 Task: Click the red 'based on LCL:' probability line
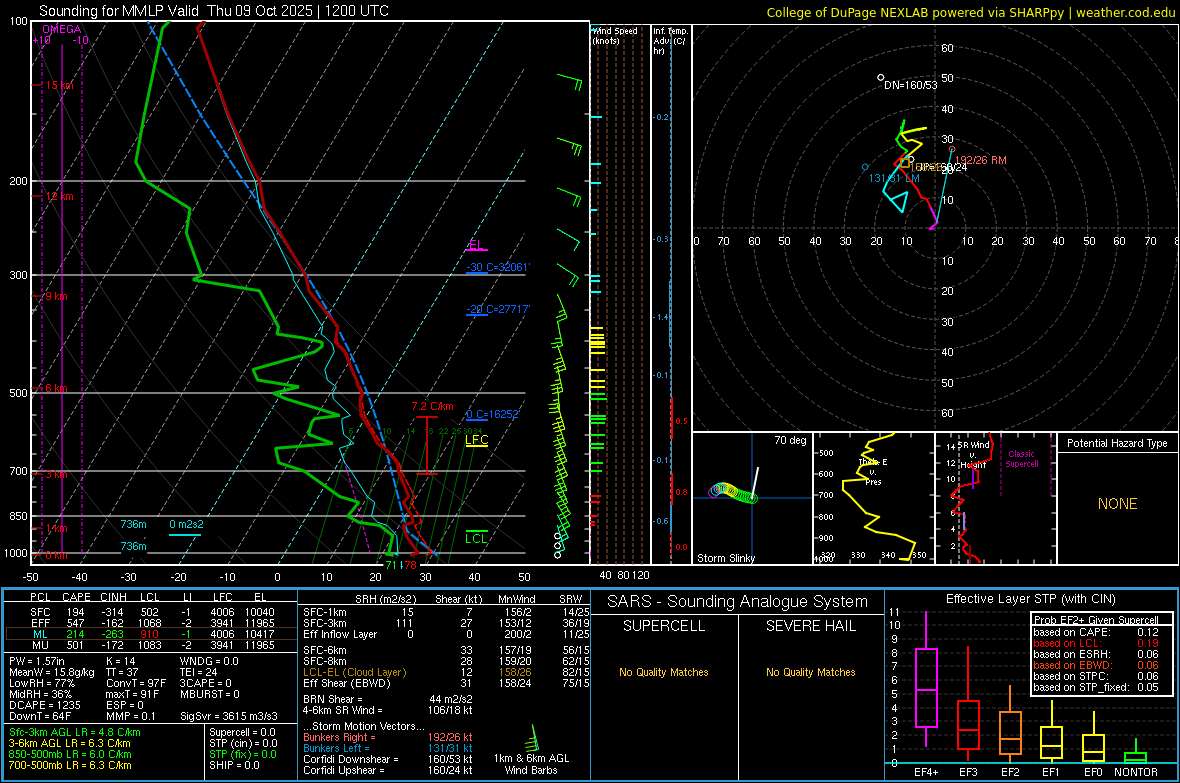pos(1096,643)
